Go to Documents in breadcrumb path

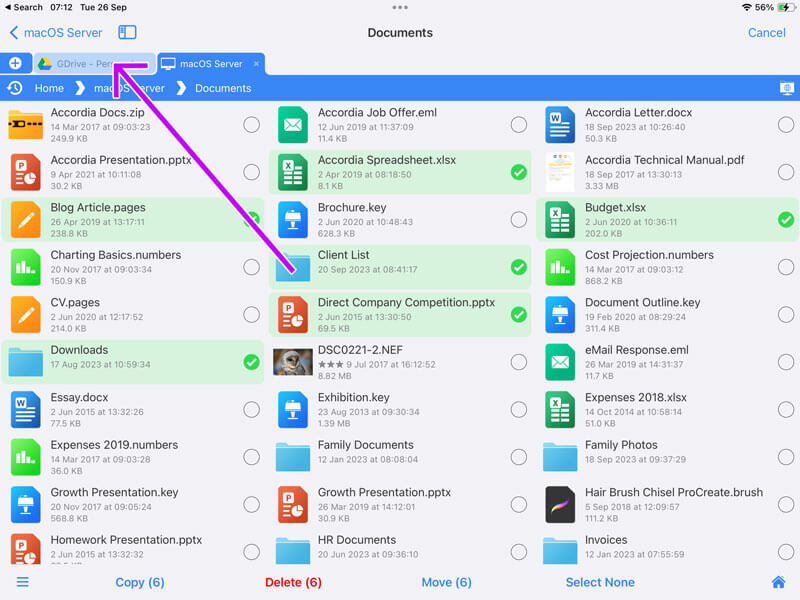pos(223,88)
